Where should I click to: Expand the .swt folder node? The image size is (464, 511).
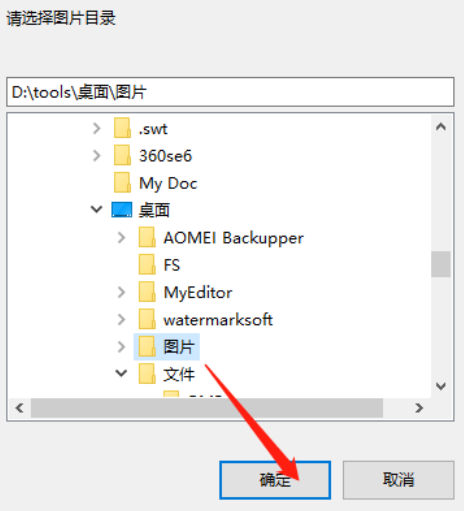(x=97, y=128)
